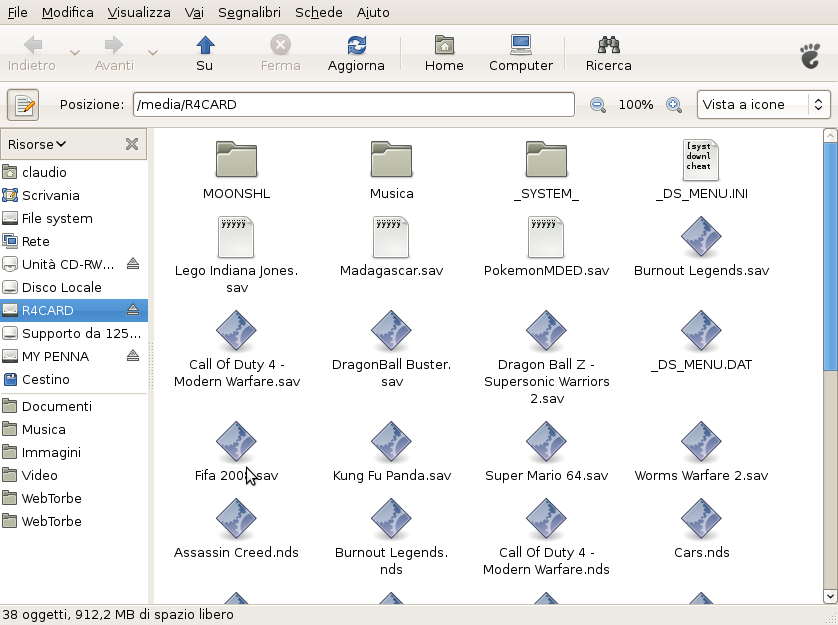838x625 pixels.
Task: Open Scrivania in sidebar
Action: point(74,195)
